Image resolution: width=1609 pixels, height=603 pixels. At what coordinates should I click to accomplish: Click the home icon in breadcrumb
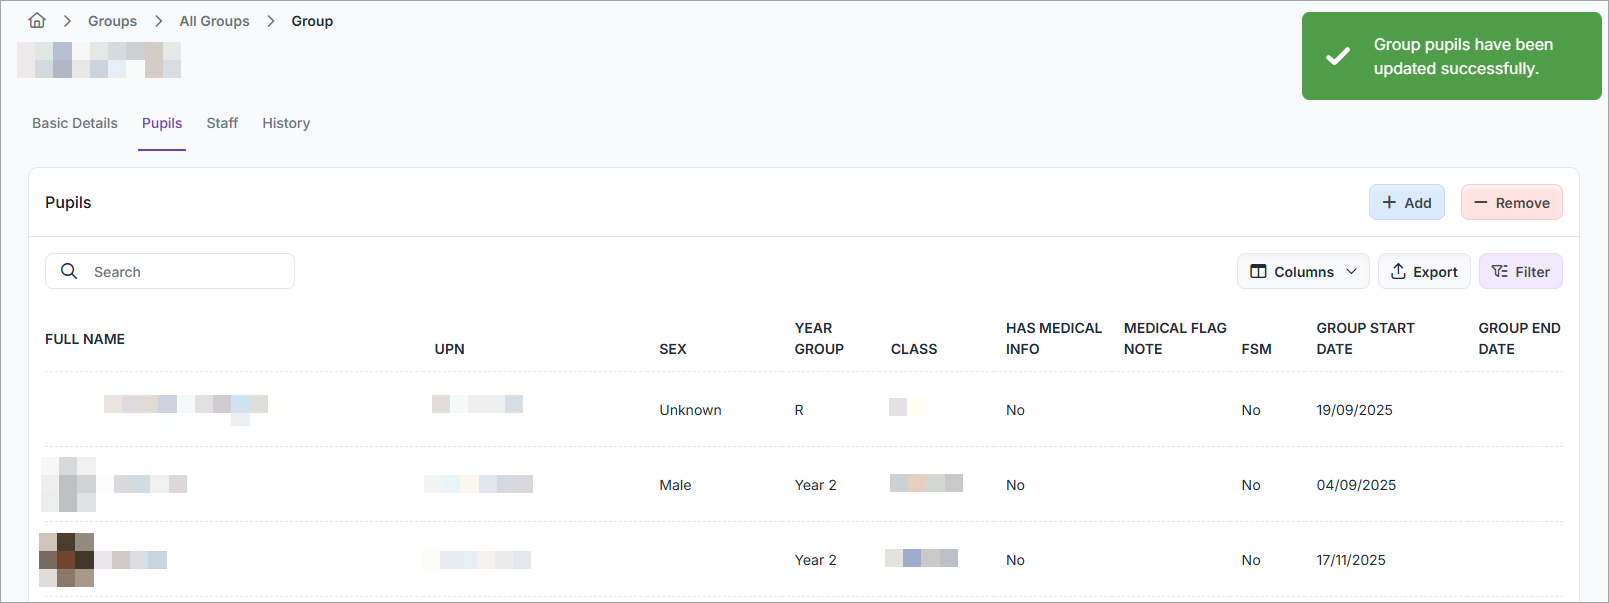[37, 21]
